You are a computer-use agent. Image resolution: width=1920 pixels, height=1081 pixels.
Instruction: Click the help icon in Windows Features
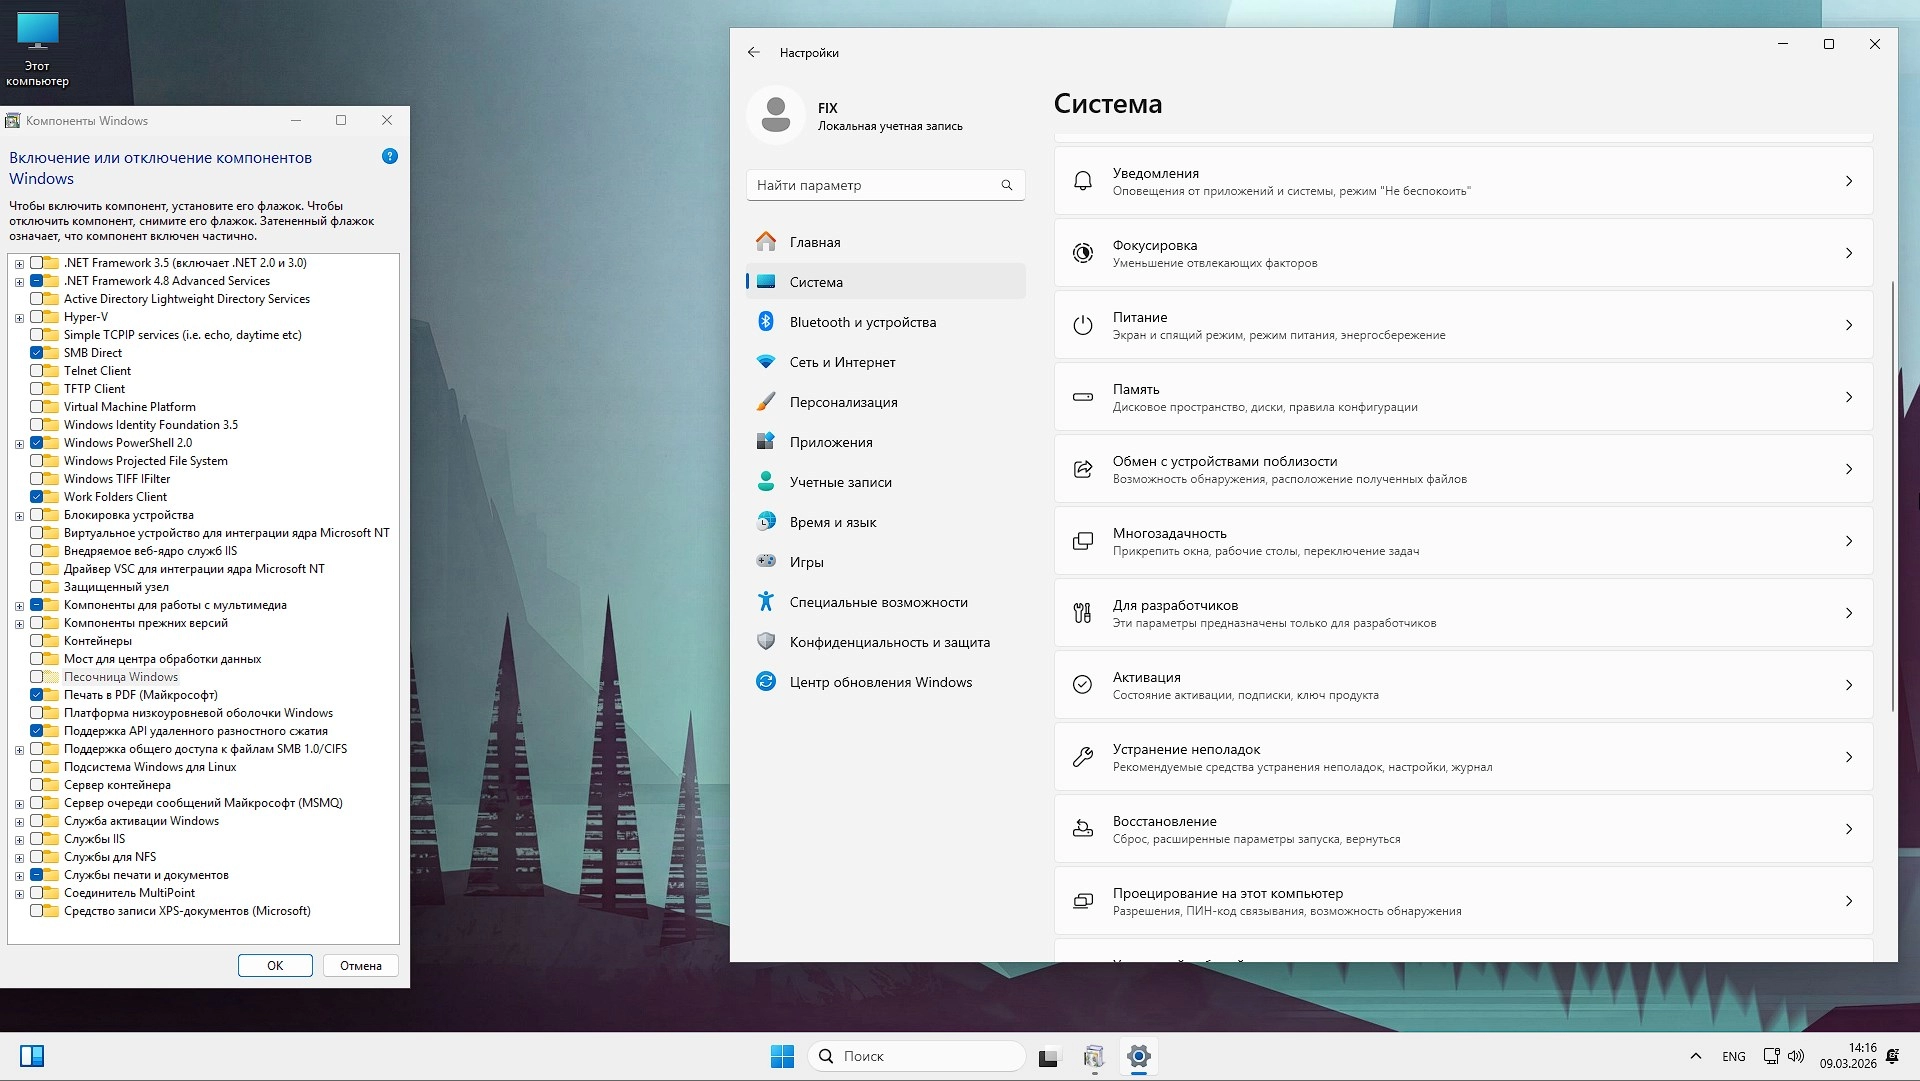tap(390, 157)
